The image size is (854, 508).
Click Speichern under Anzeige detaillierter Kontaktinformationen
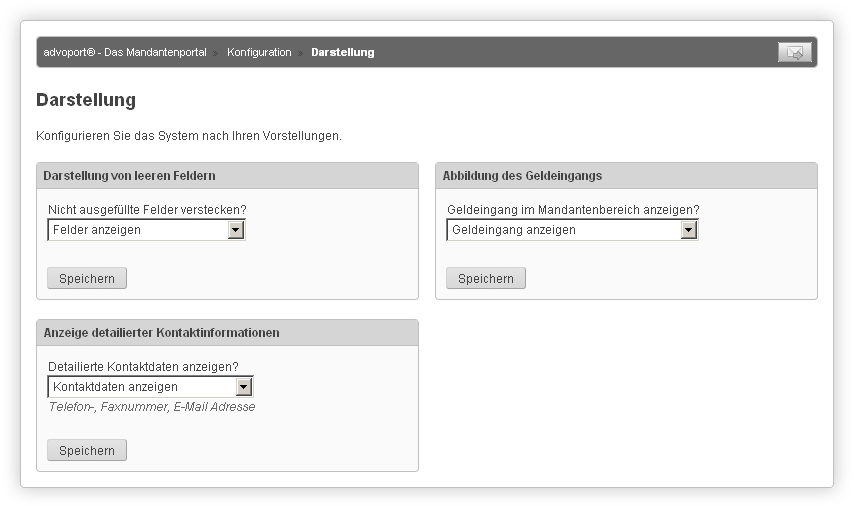click(x=87, y=450)
